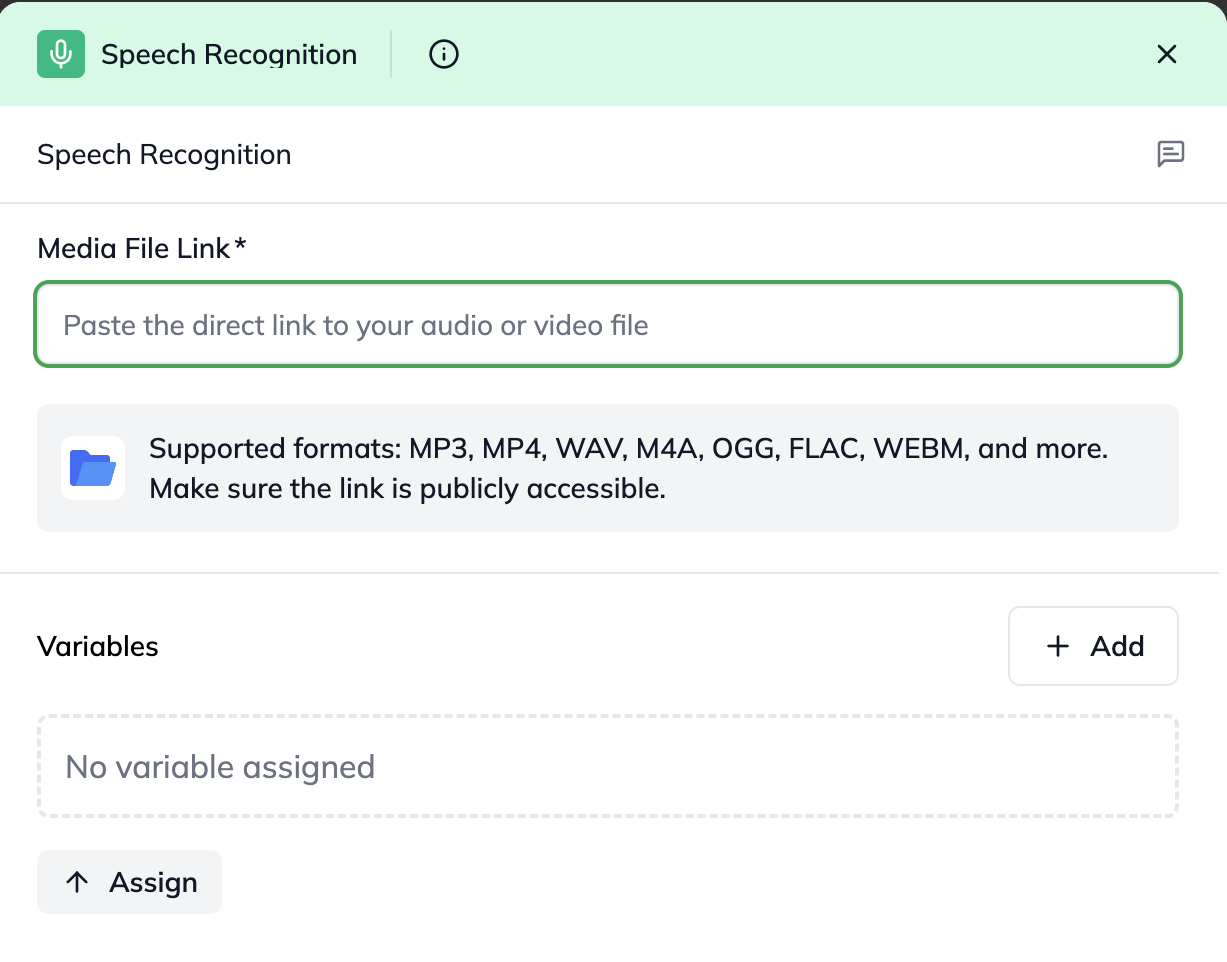Click the Media File Link label
Screen dimensions: 1227x962
pyautogui.click(x=134, y=248)
